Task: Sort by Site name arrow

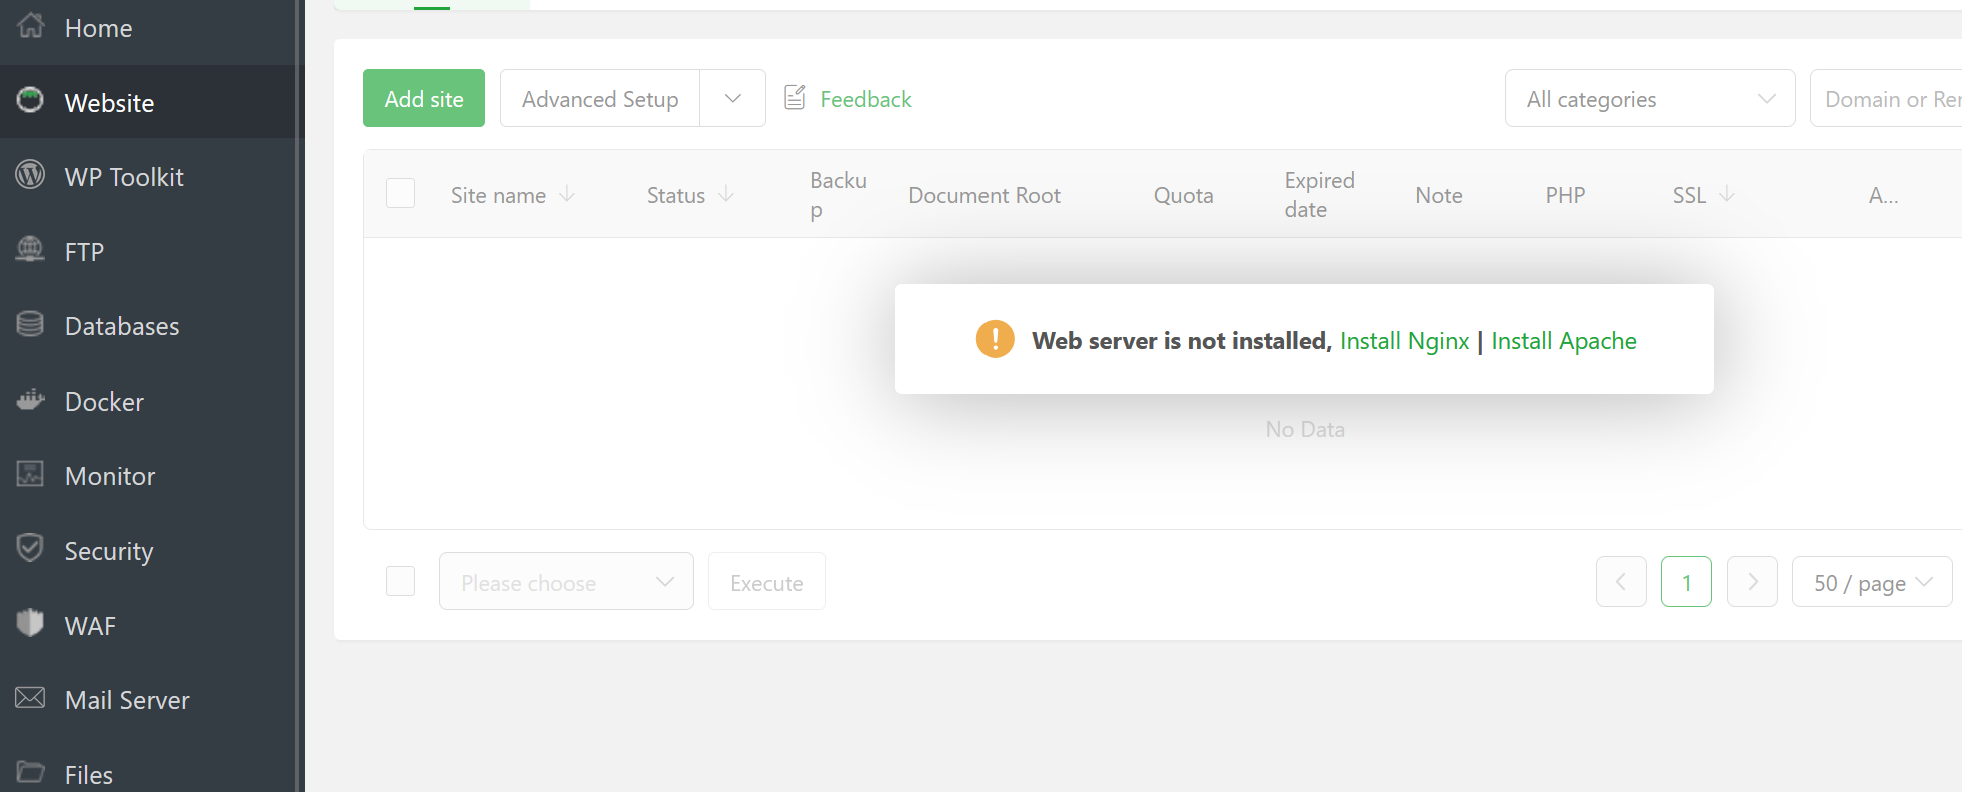Action: pos(567,194)
